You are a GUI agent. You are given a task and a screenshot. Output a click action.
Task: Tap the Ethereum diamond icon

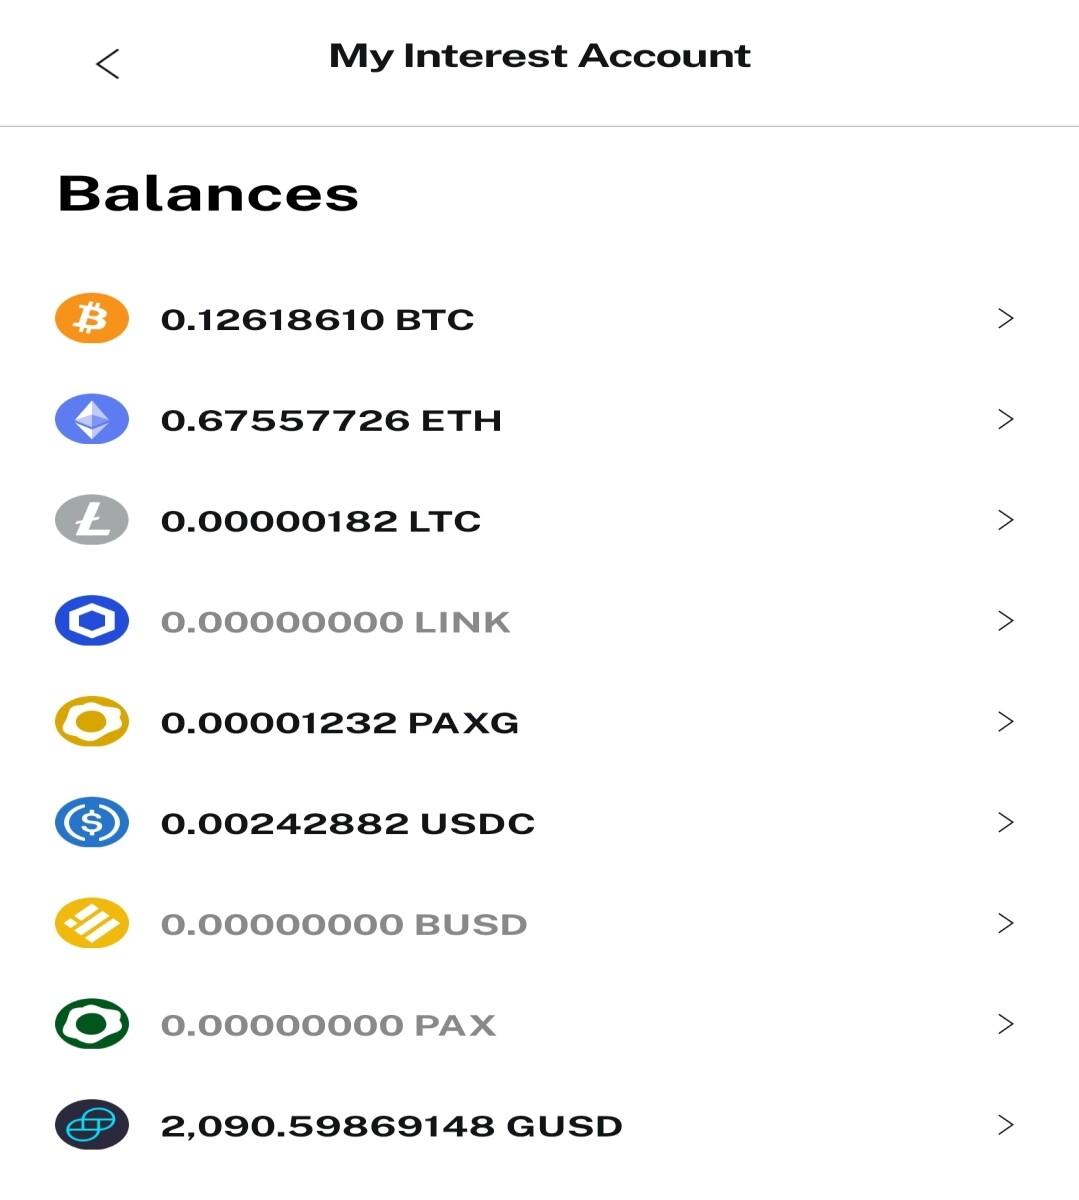click(92, 419)
